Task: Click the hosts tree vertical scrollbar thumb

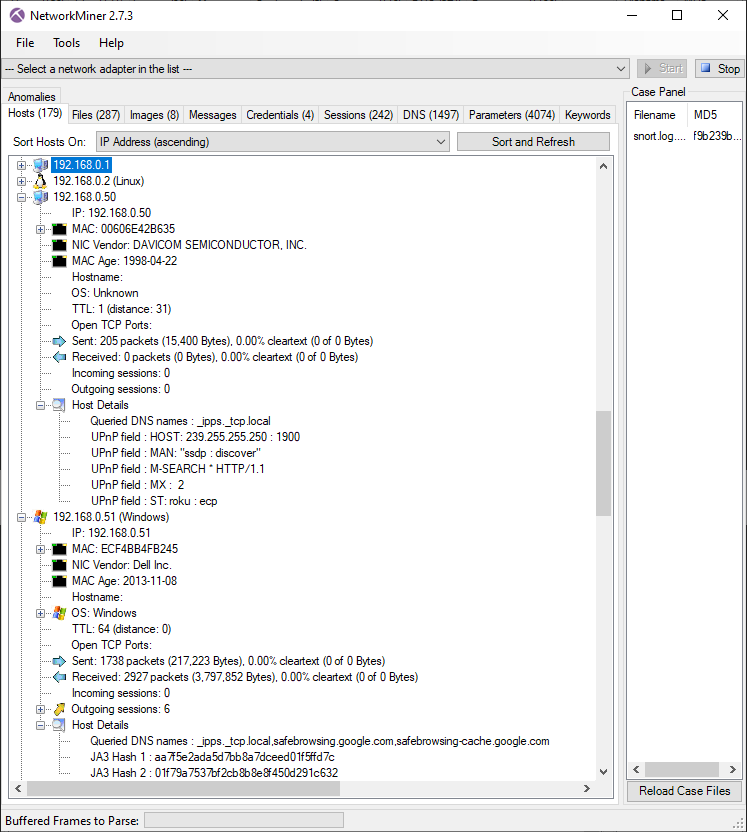Action: pos(603,463)
